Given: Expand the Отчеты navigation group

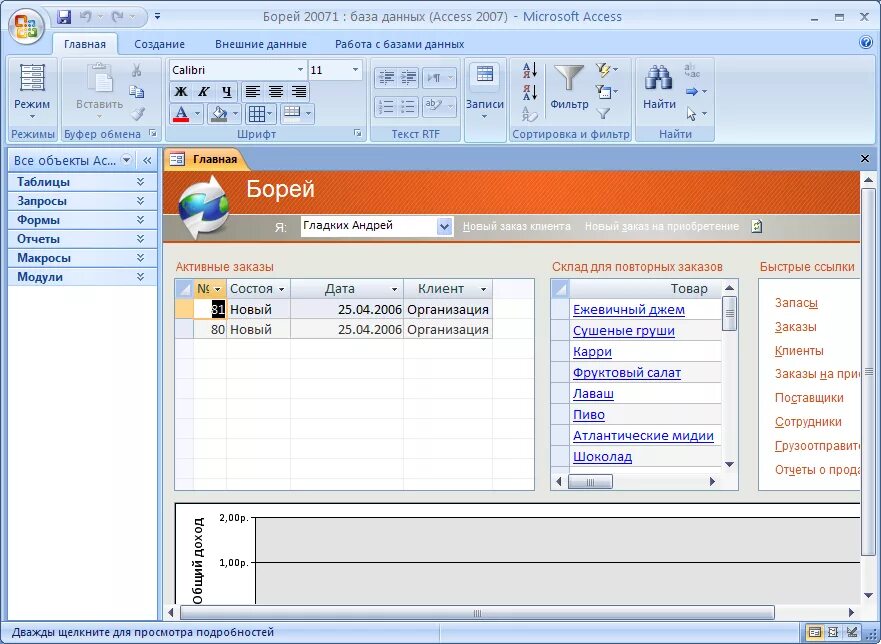Looking at the screenshot, I should [83, 239].
